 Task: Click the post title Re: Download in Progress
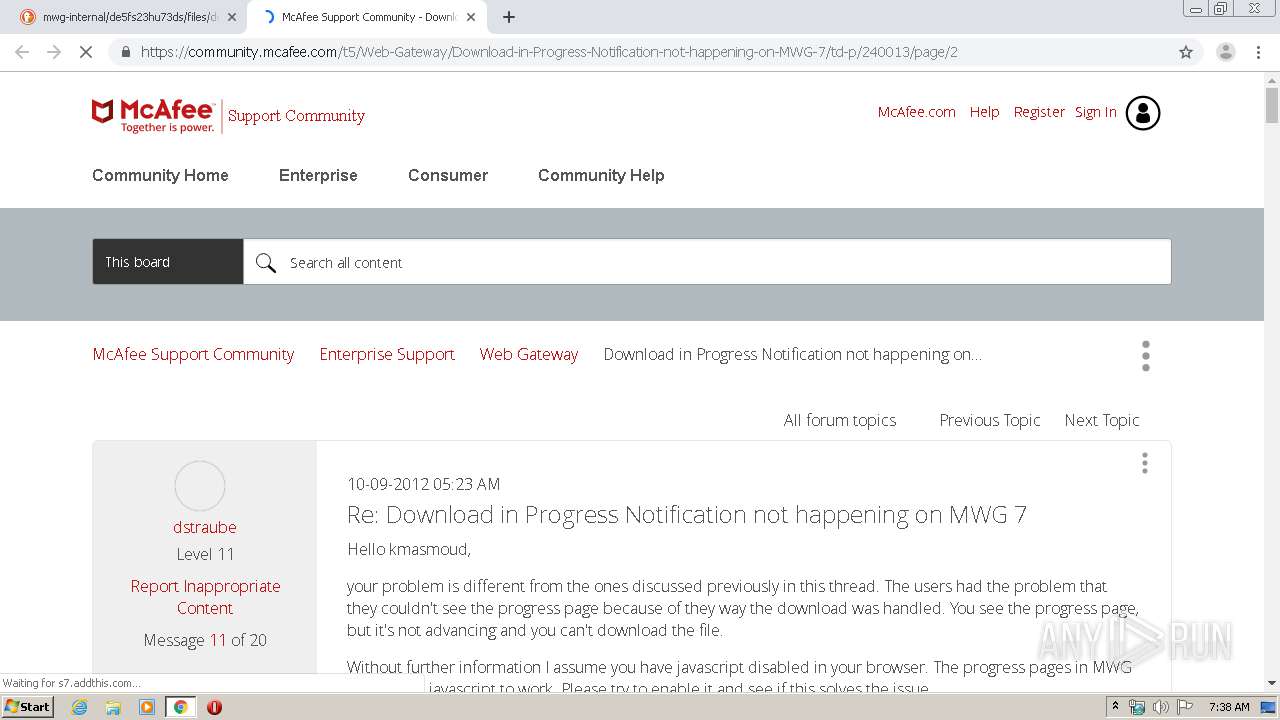coord(687,514)
